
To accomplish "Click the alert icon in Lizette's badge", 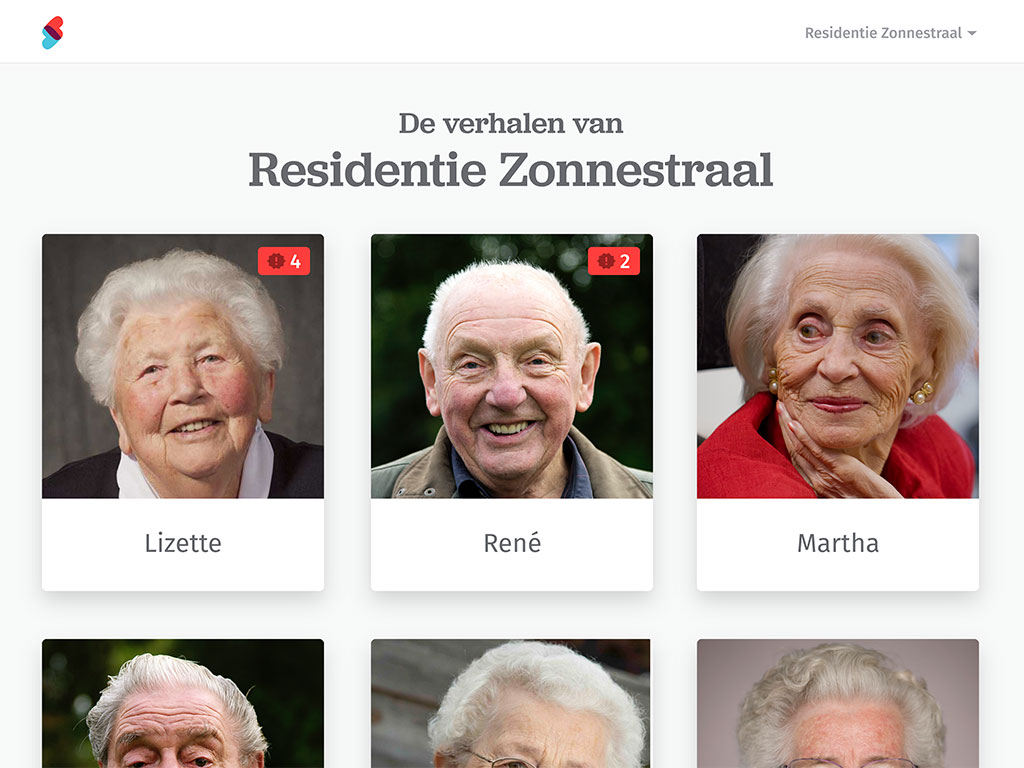I will (x=276, y=261).
